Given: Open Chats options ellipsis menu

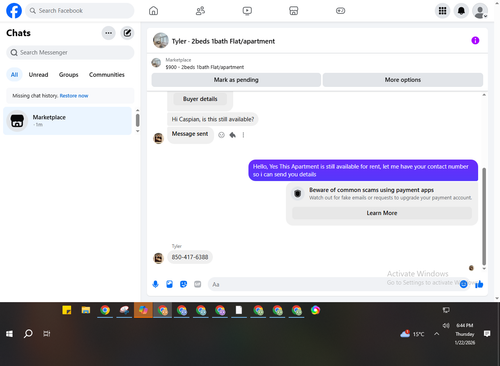Looking at the screenshot, I should pos(108,33).
